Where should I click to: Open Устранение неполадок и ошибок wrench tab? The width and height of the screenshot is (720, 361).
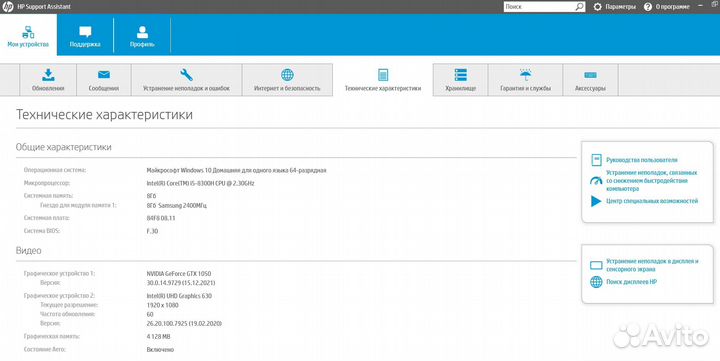coord(186,79)
